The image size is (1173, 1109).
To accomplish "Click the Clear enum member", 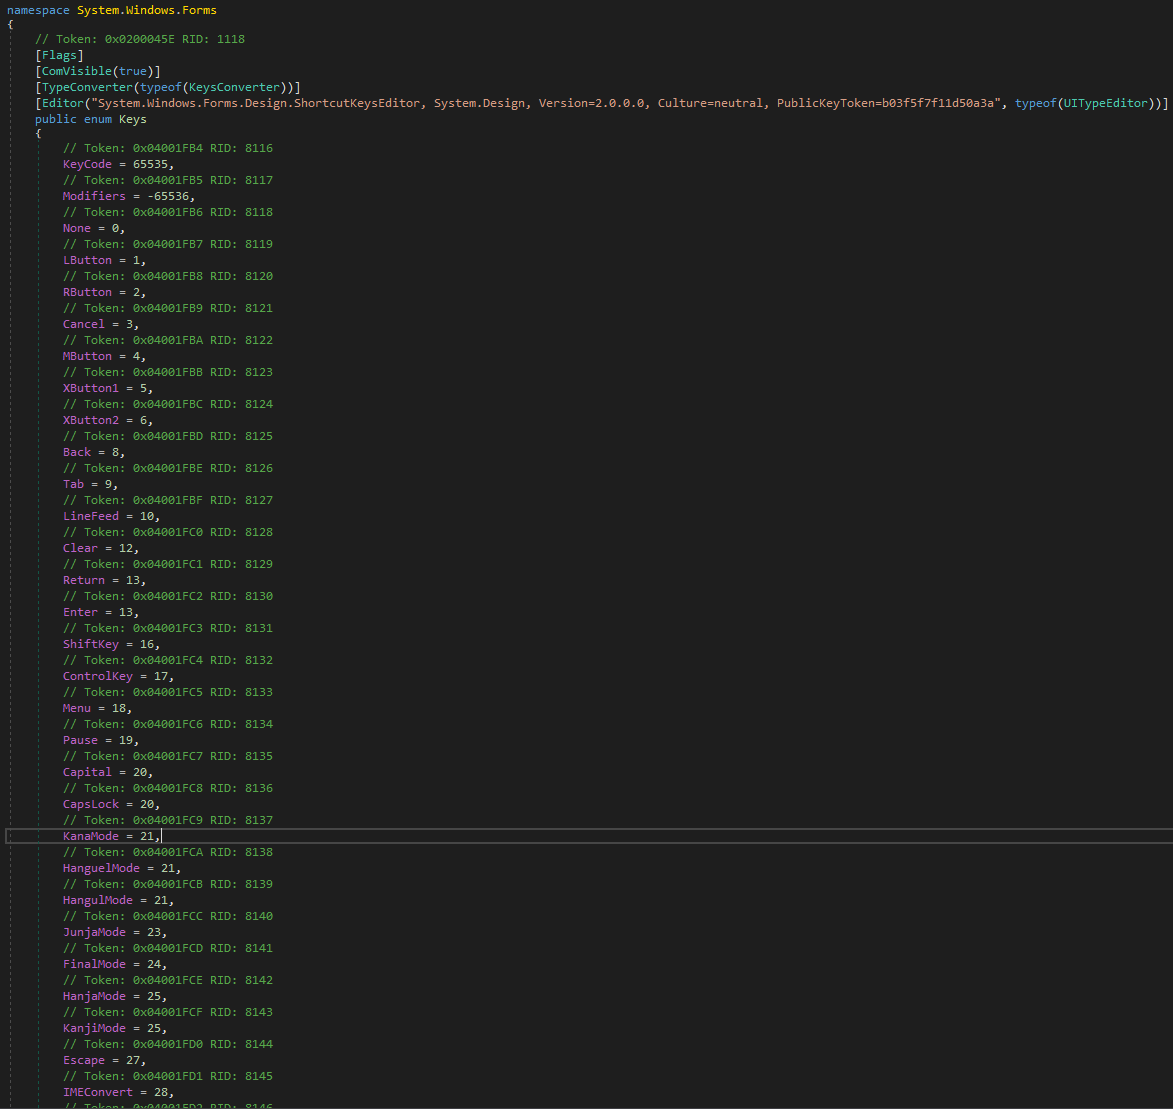I will tap(80, 549).
